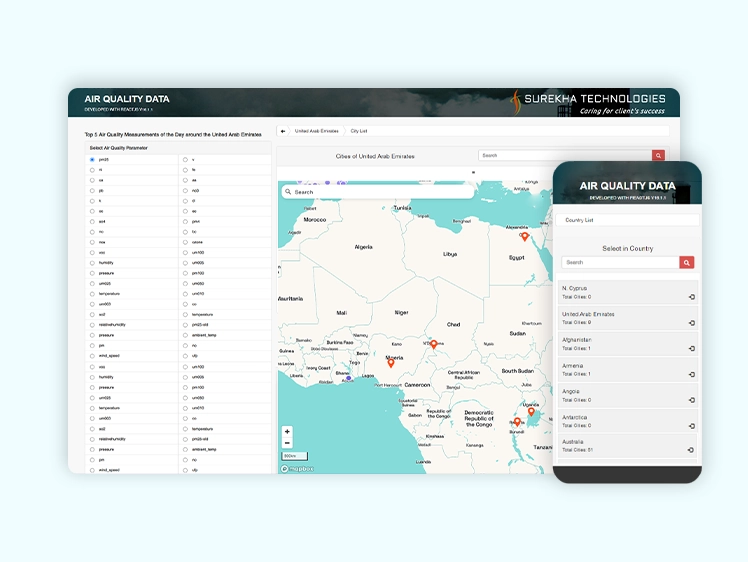Click red search button in mobile country panel
The image size is (748, 562).
pyautogui.click(x=686, y=262)
